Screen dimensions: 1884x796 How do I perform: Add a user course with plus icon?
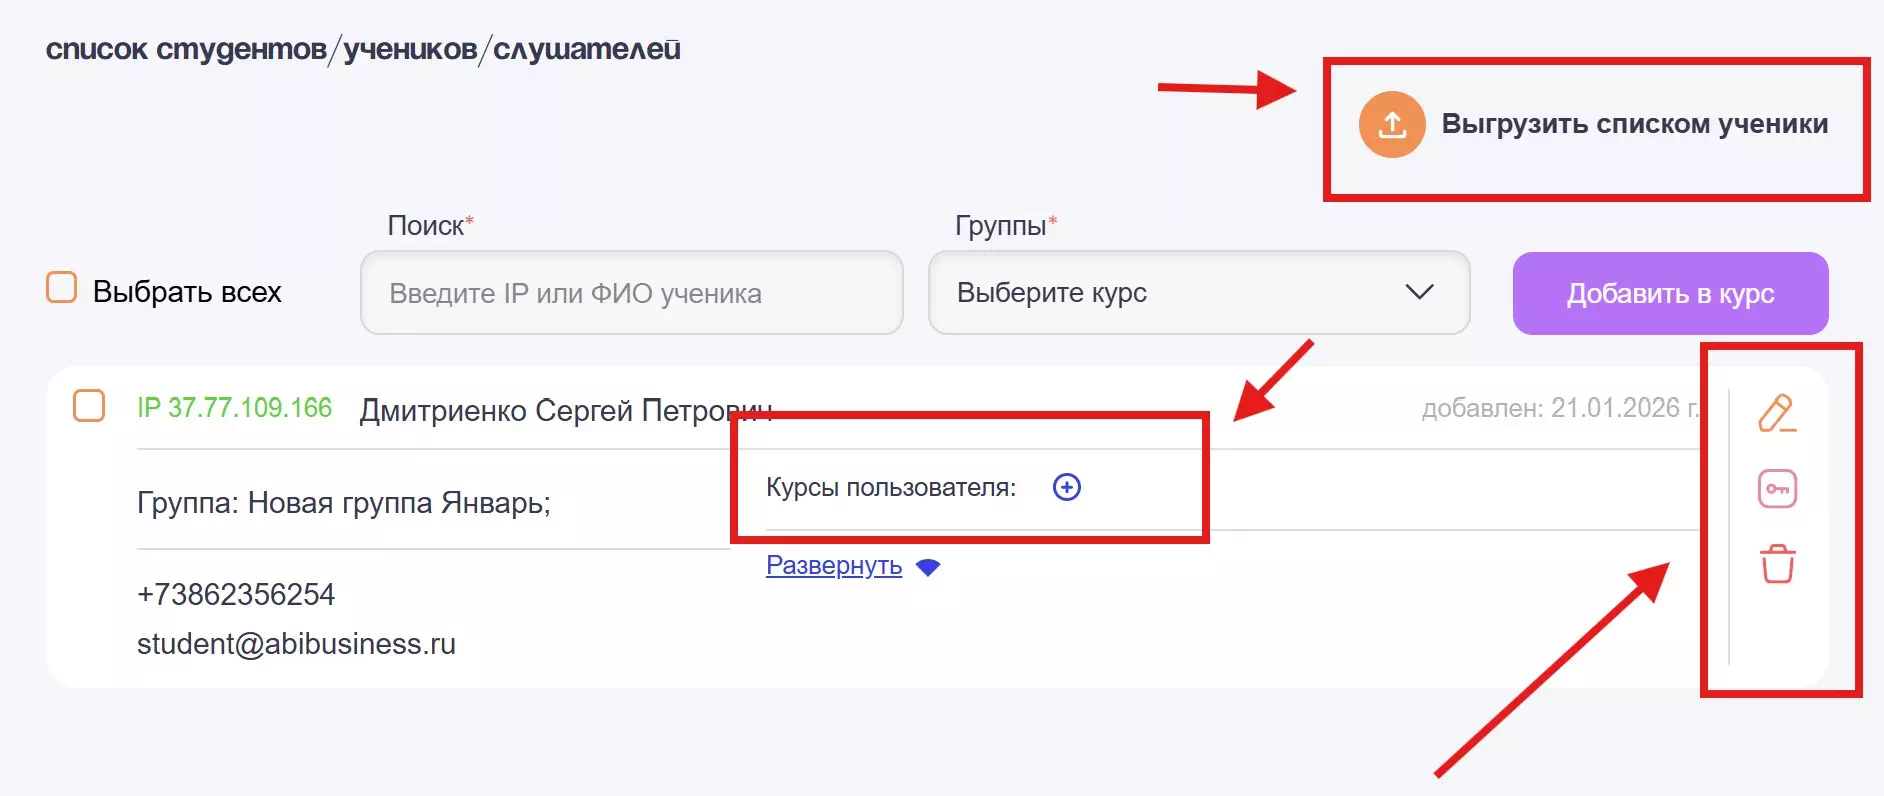1067,487
